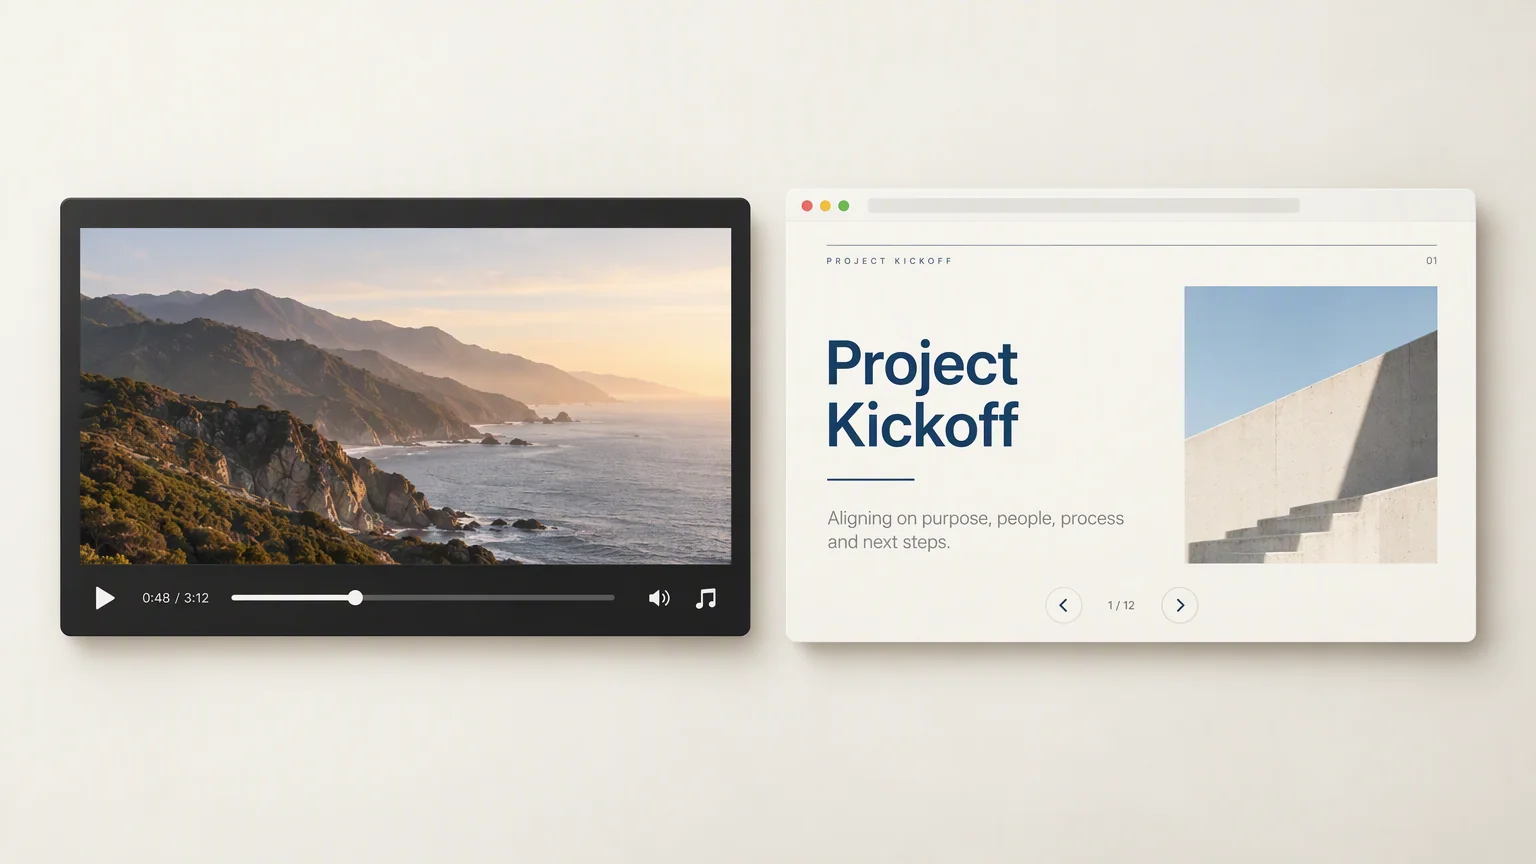Advance to the next slide

pos(1180,605)
